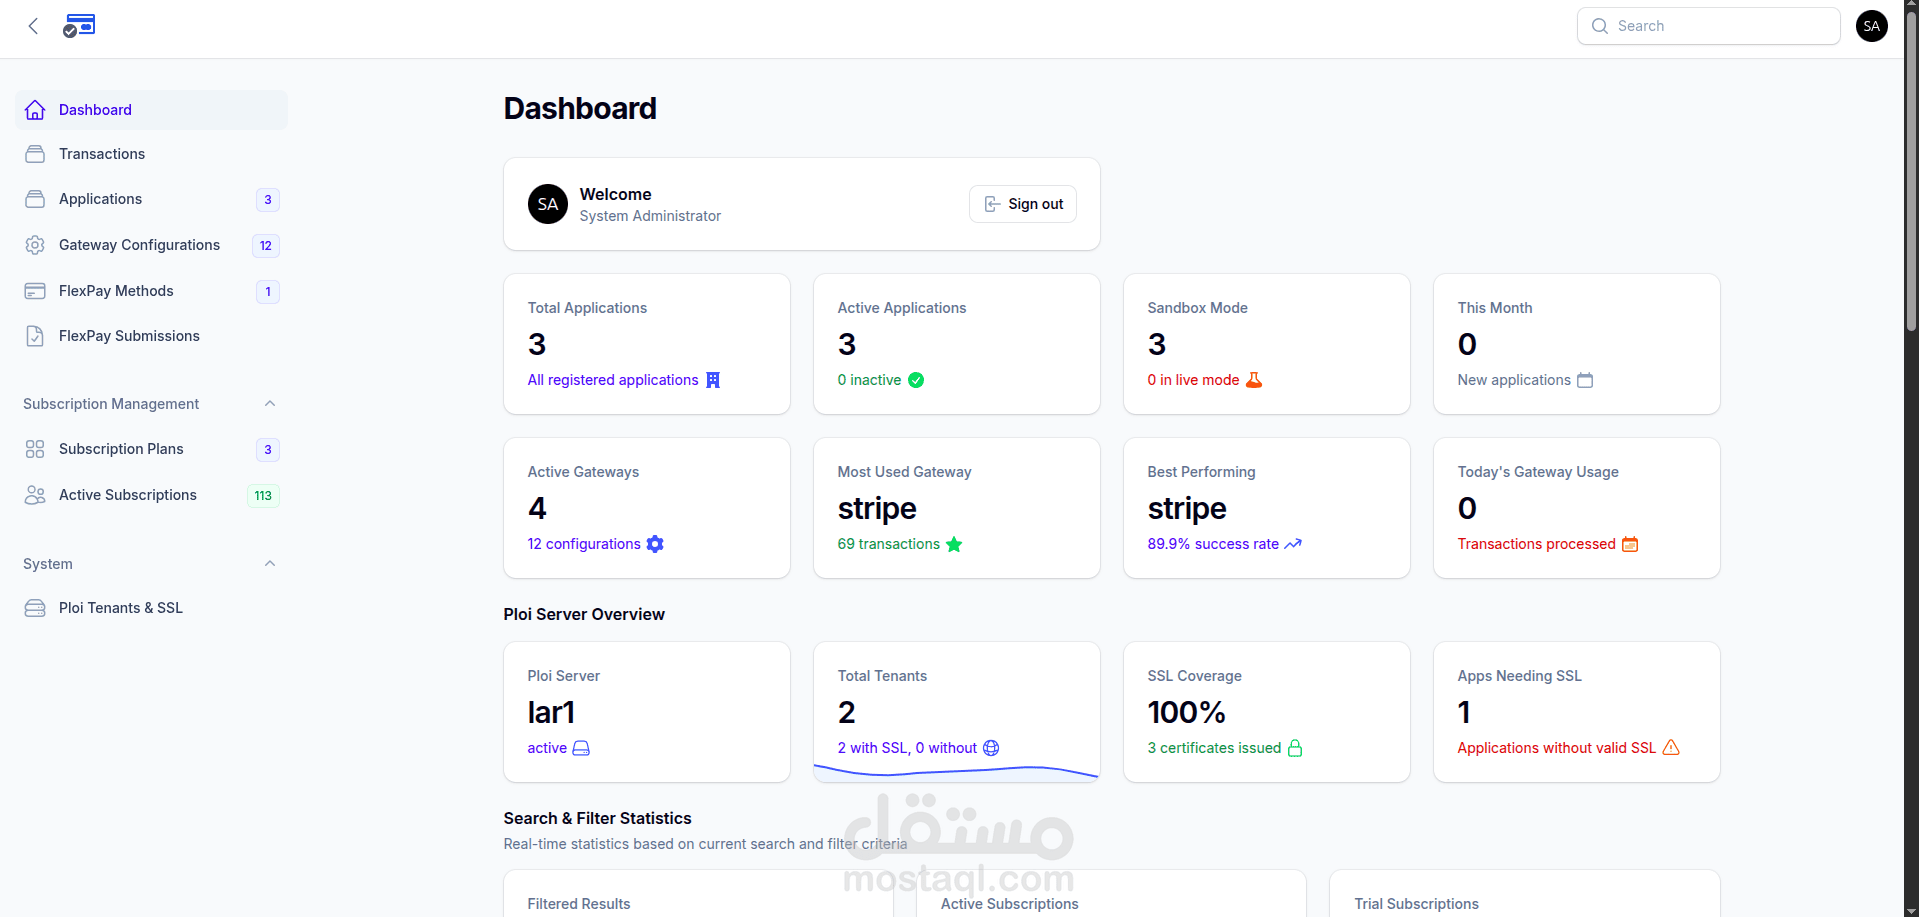This screenshot has height=917, width=1919.
Task: Open the home Dashboard icon in sidebar
Action: click(x=35, y=110)
